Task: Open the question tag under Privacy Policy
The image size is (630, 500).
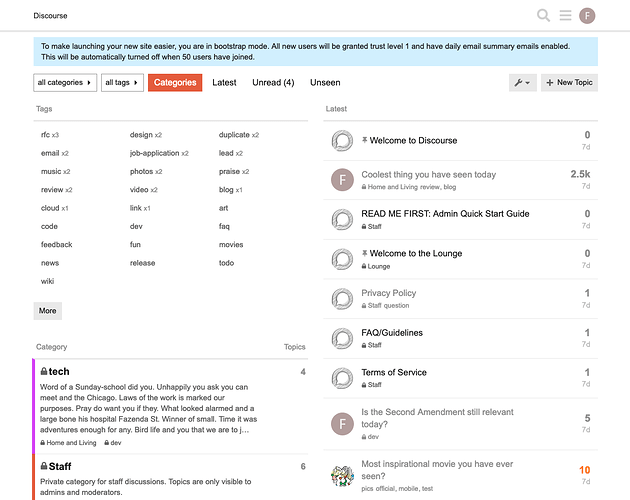Action: 396,305
